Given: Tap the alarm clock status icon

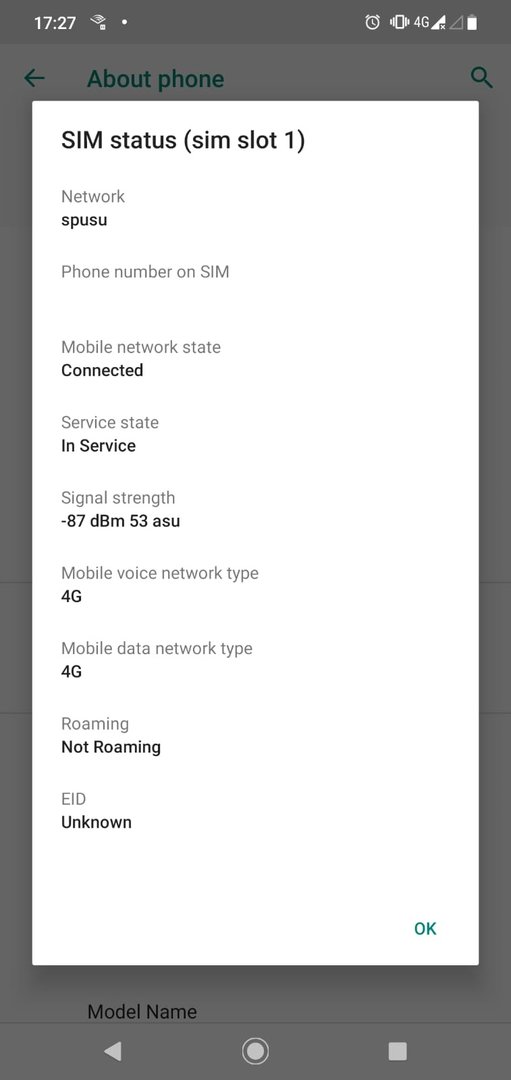Looking at the screenshot, I should click(x=372, y=23).
